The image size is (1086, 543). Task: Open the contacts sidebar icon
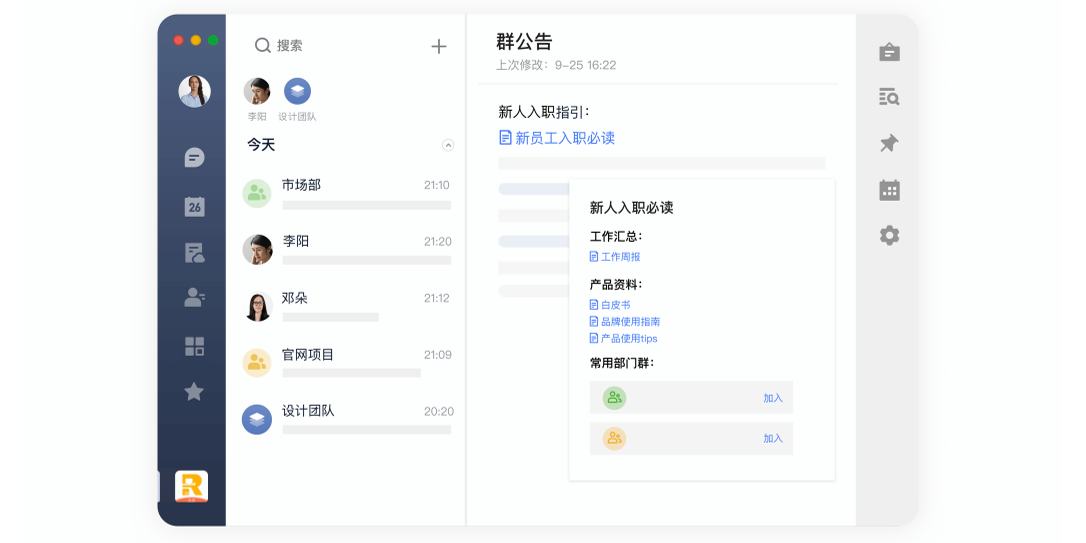click(x=195, y=298)
